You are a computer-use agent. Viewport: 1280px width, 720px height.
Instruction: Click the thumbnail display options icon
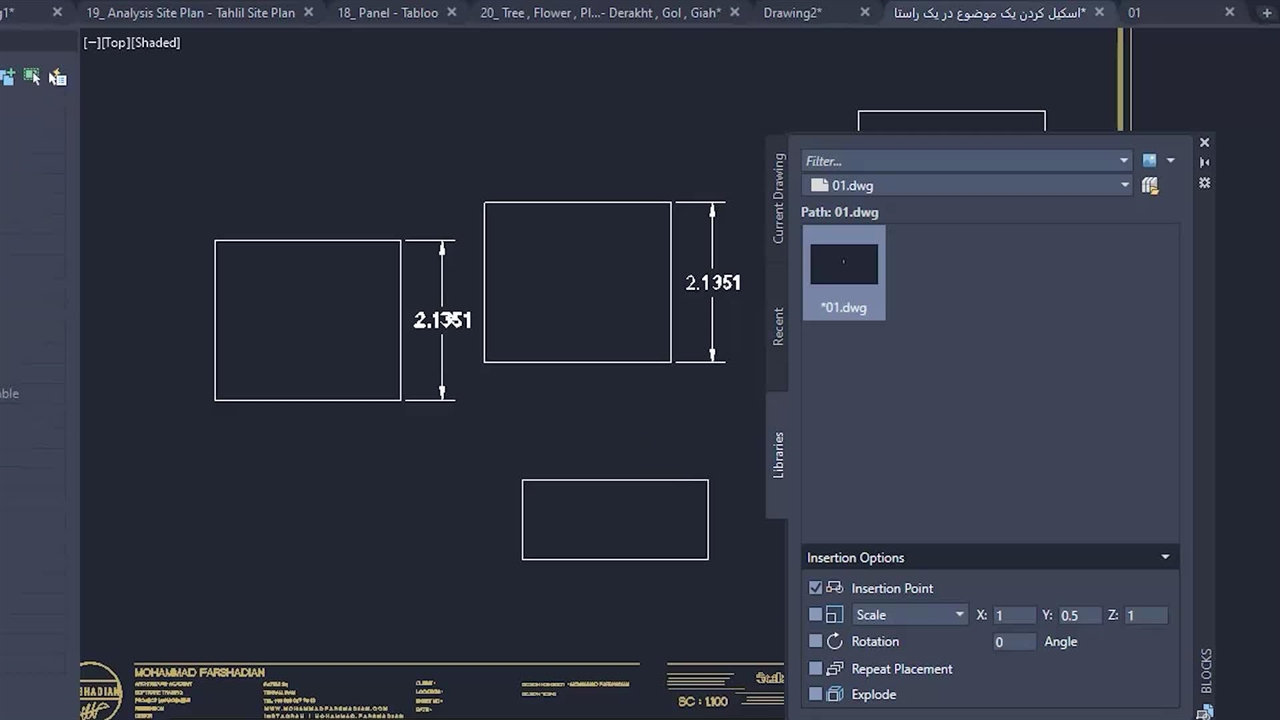pyautogui.click(x=1150, y=160)
